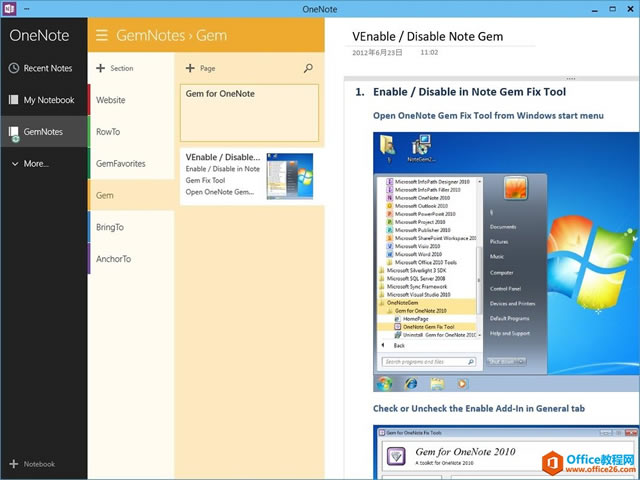Image resolution: width=640 pixels, height=480 pixels.
Task: Click the OneNote title in sidebar
Action: [x=39, y=36]
